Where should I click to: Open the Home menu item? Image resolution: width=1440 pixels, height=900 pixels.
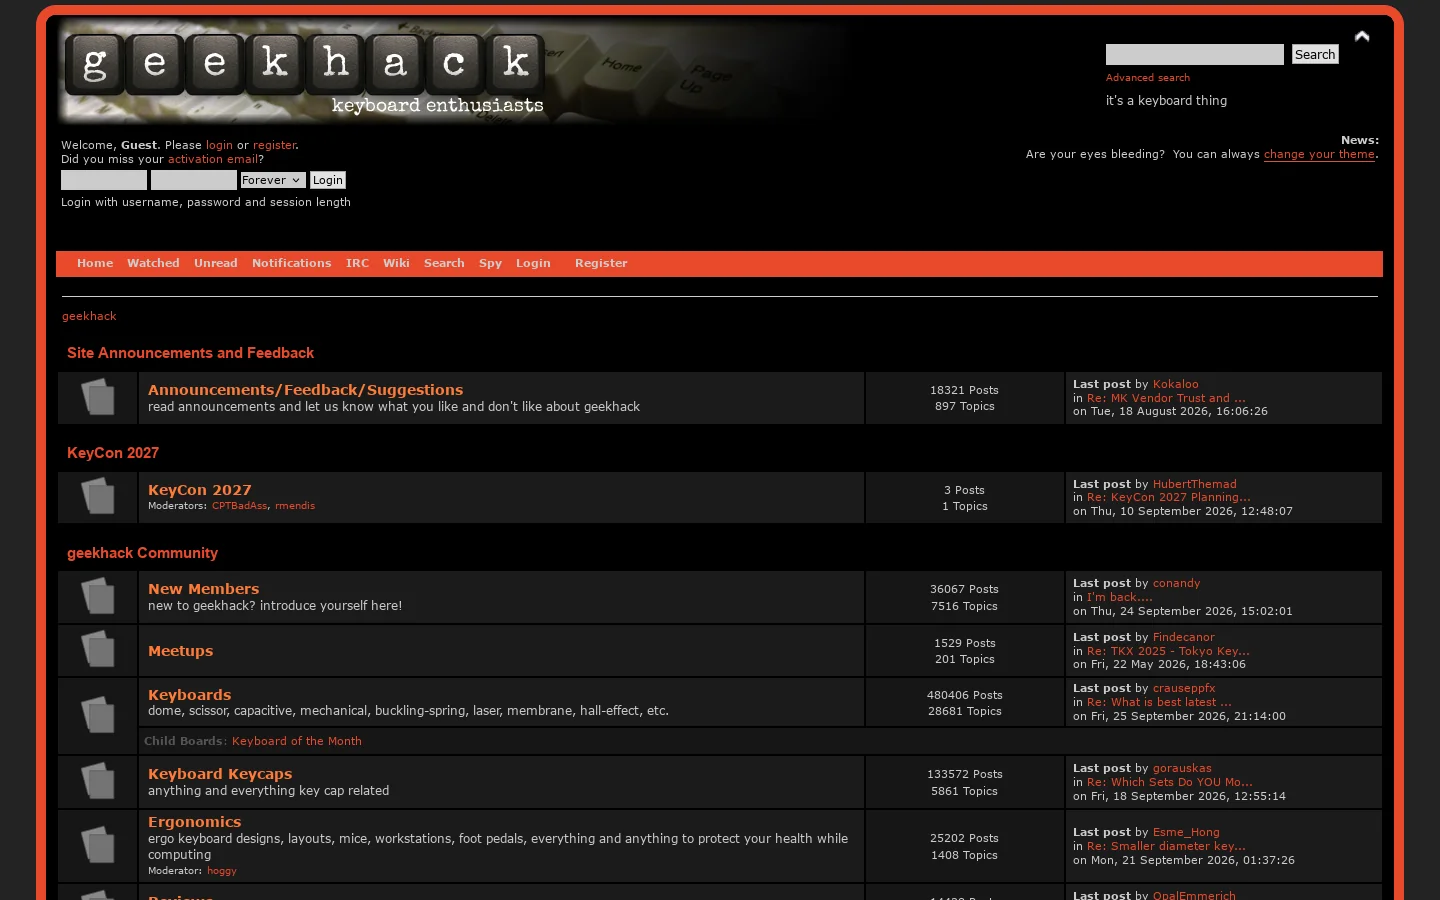[95, 263]
